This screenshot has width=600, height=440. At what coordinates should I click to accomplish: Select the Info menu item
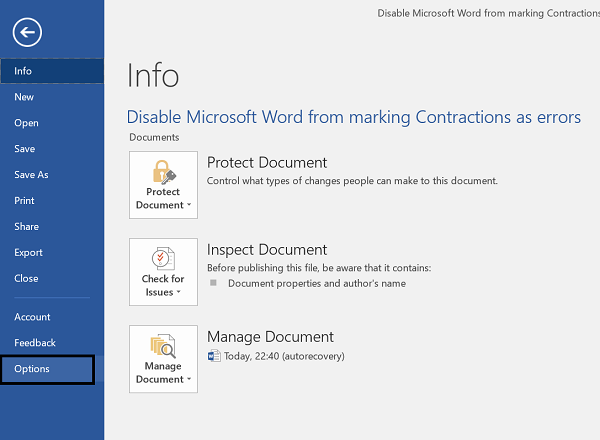[x=52, y=71]
